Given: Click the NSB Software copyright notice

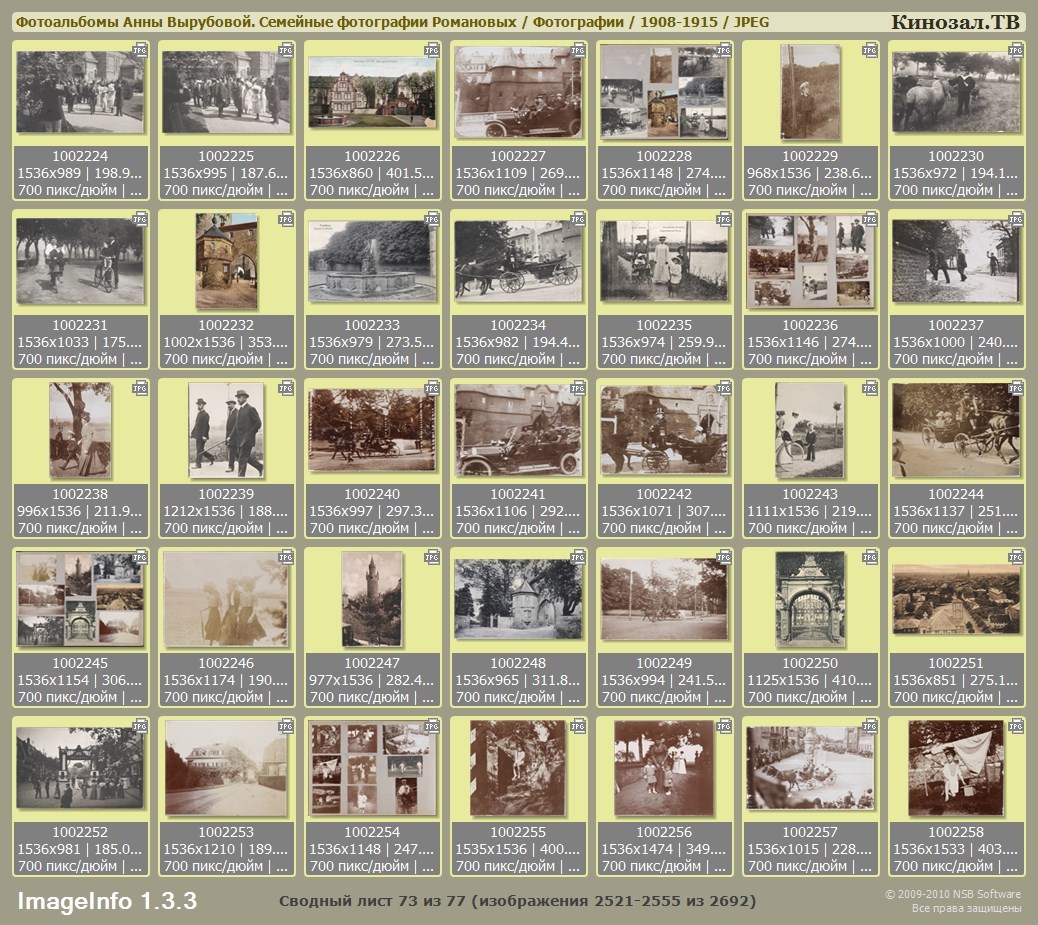Looking at the screenshot, I should [x=952, y=901].
